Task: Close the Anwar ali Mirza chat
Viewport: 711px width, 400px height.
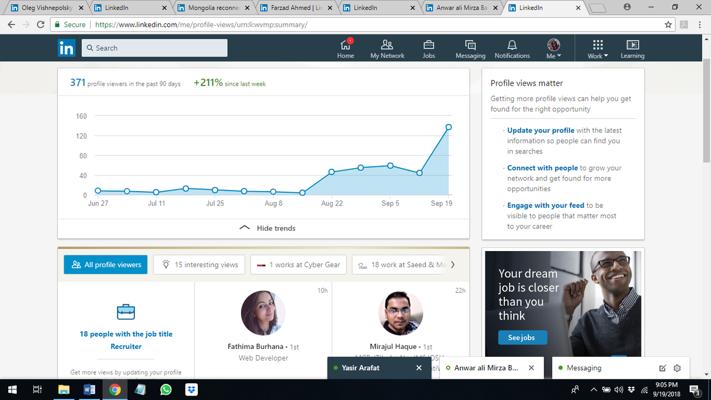Action: [x=531, y=368]
